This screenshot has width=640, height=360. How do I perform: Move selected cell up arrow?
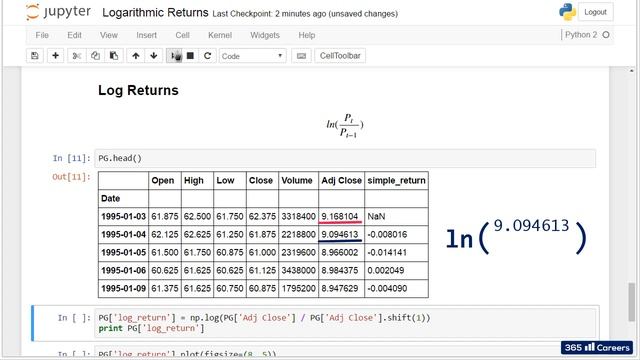tap(136, 56)
